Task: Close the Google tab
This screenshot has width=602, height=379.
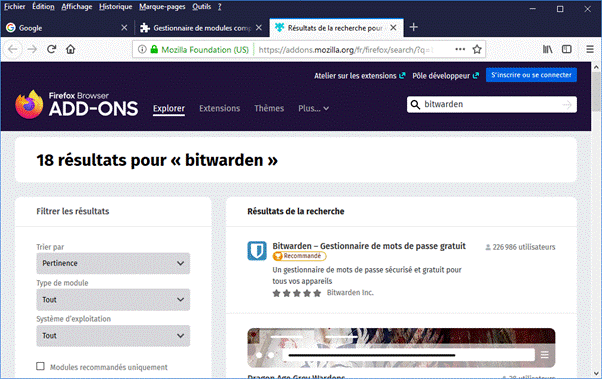Action: pyautogui.click(x=124, y=28)
